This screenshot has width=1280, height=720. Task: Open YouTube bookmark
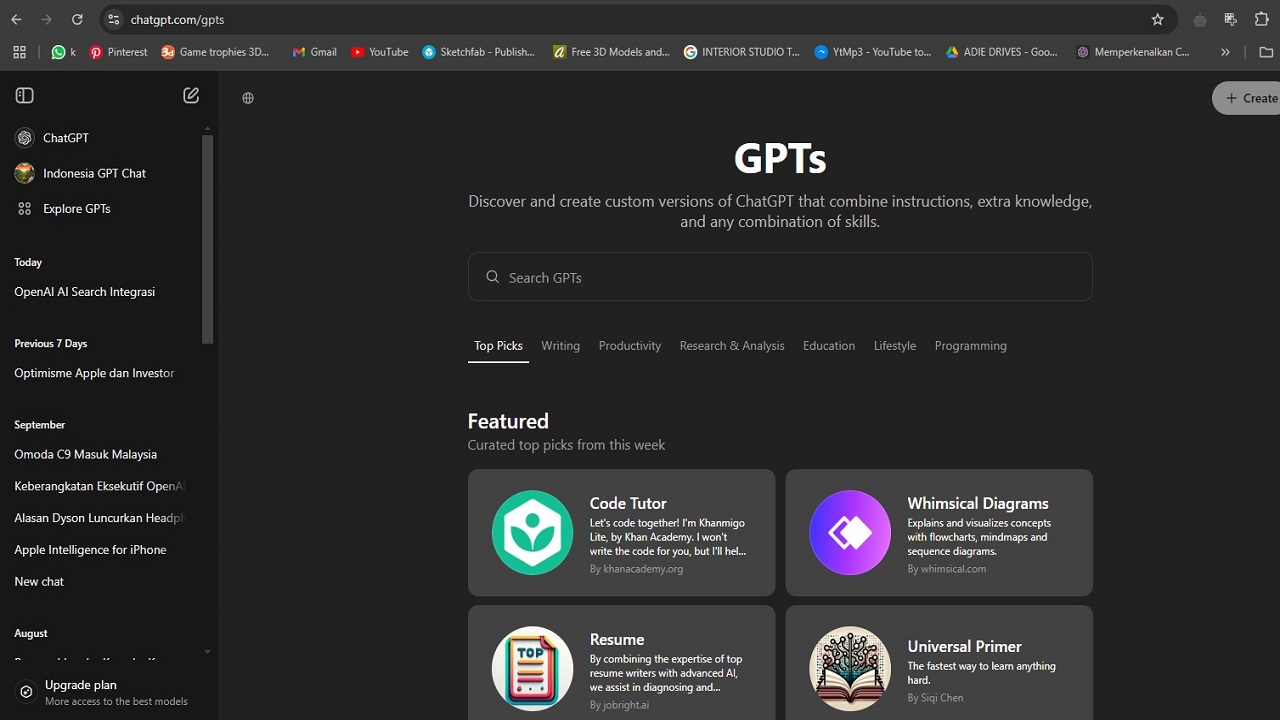coord(379,52)
